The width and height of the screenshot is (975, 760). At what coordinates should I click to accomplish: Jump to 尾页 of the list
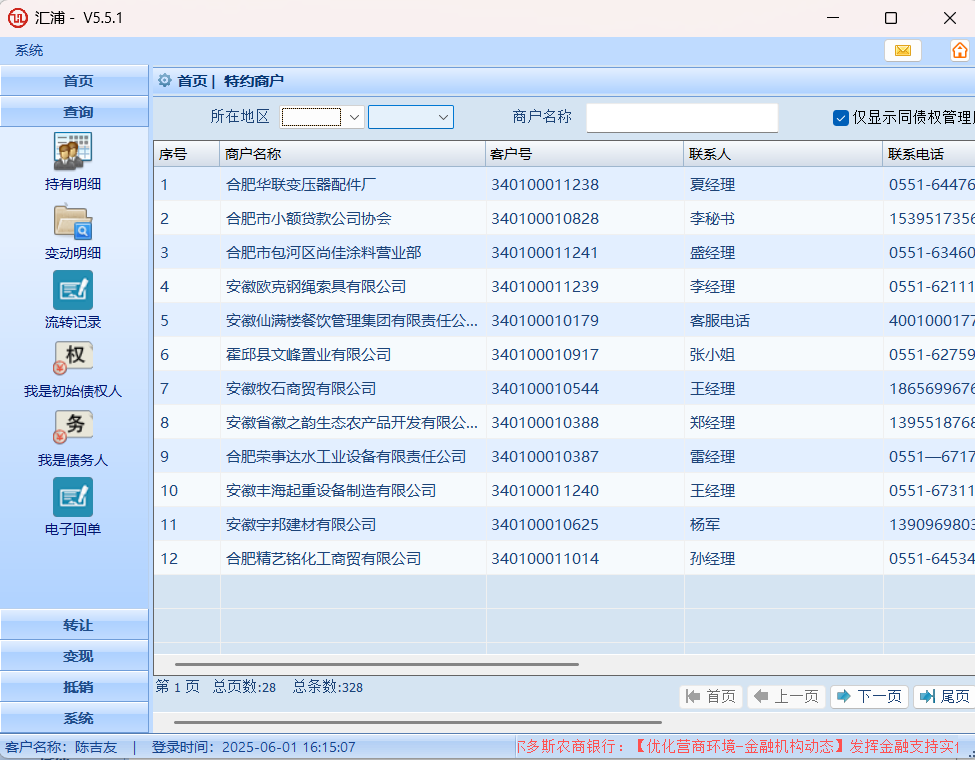point(944,697)
